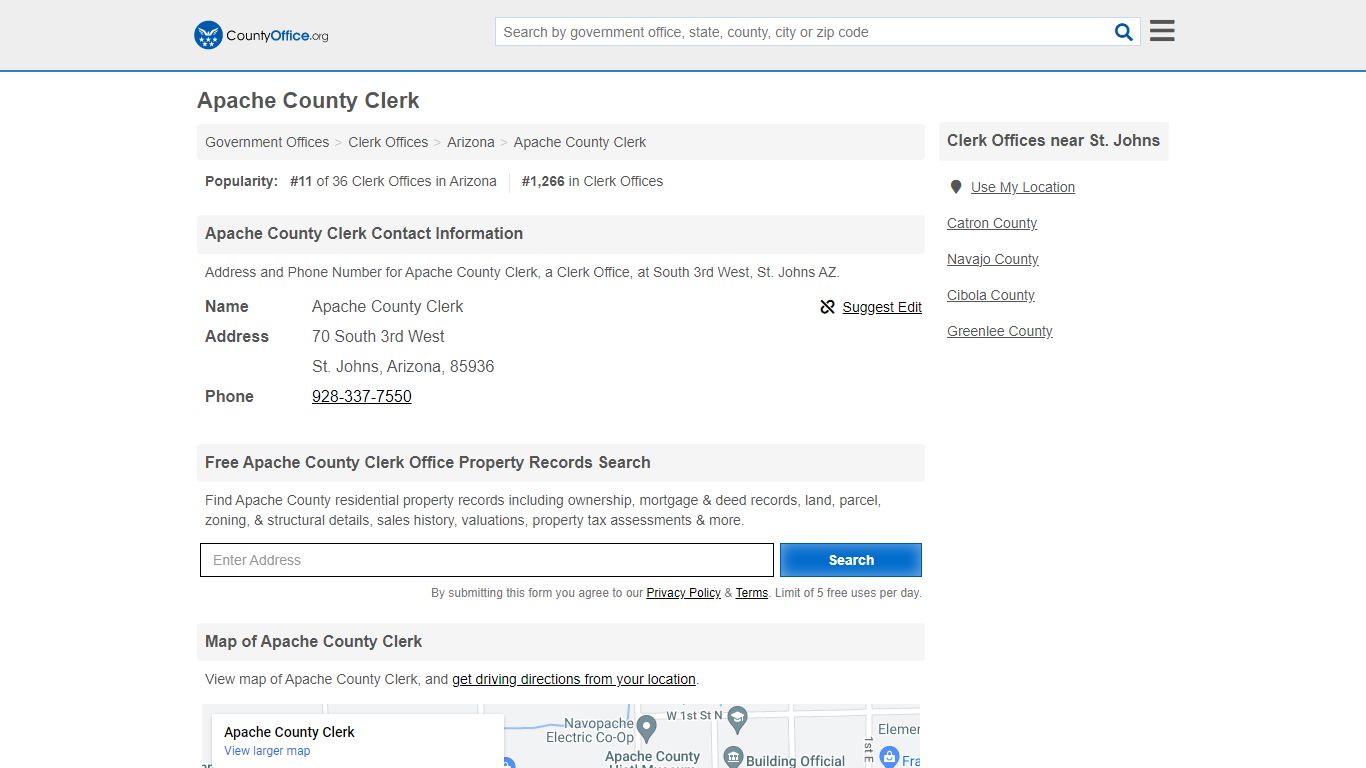The height and width of the screenshot is (768, 1366).
Task: Click Free Apache County Clerk Office Property Records heading
Action: pyautogui.click(x=428, y=462)
